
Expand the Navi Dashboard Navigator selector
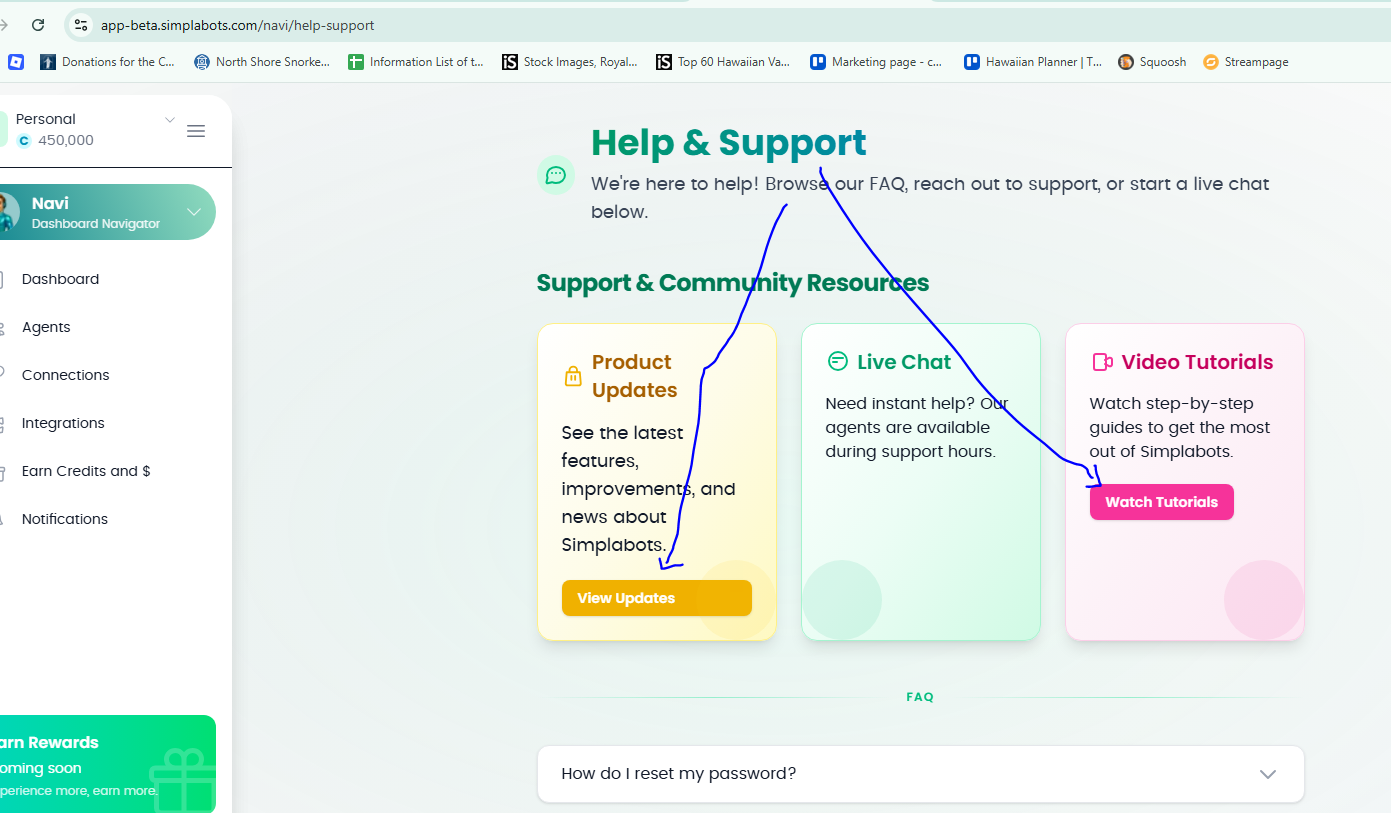194,212
